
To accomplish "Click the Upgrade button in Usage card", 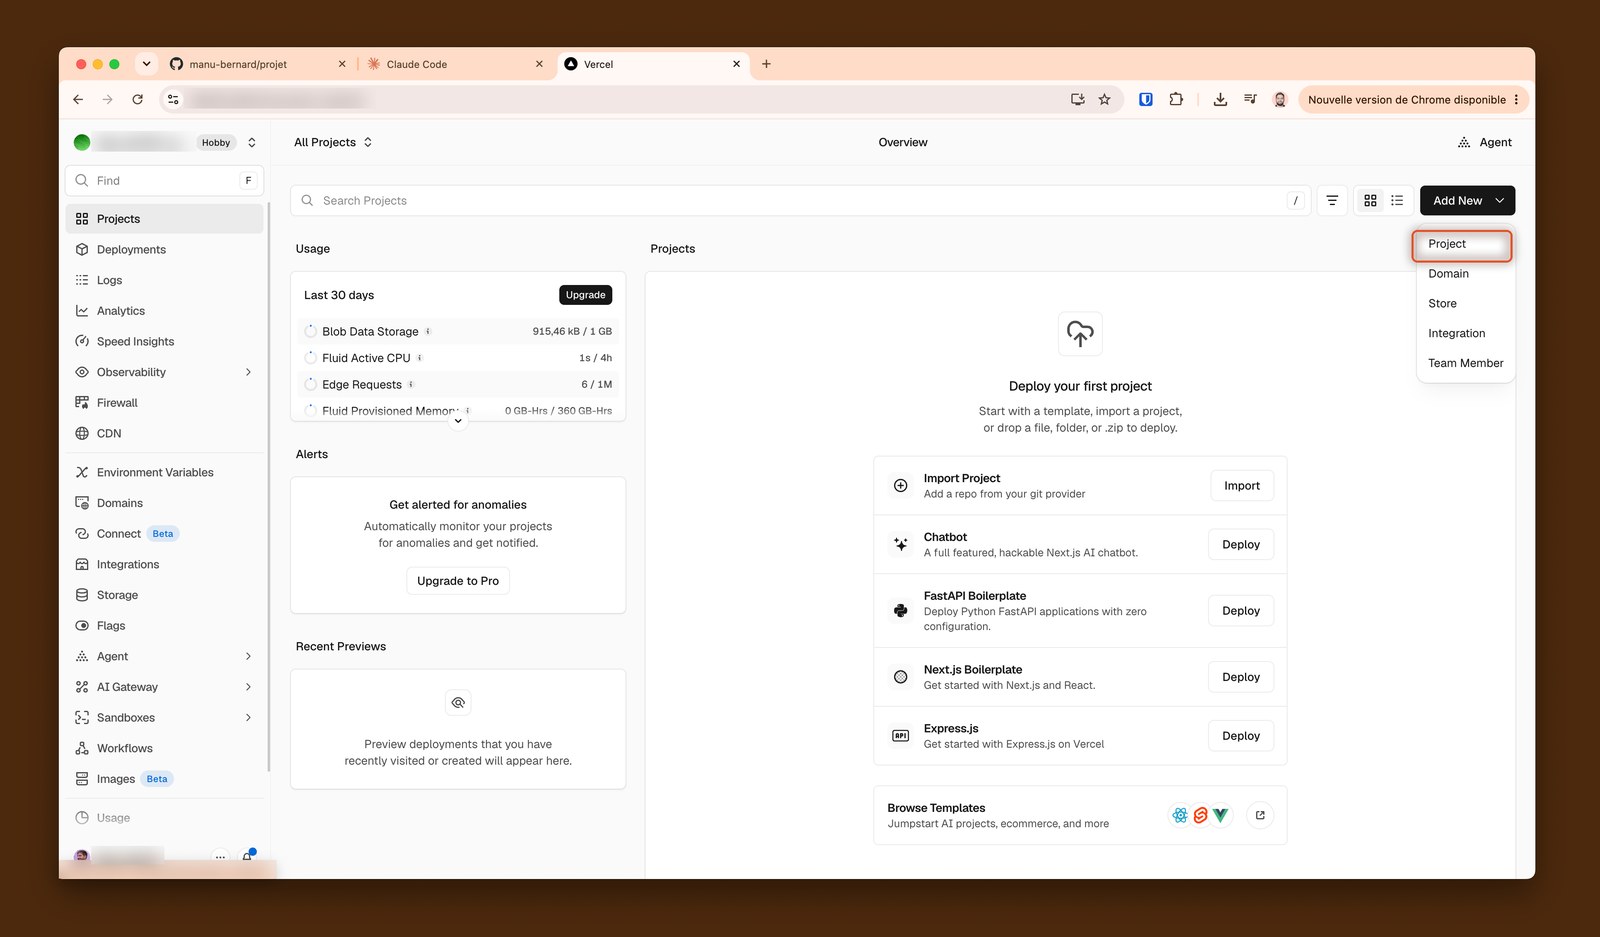I will (x=586, y=295).
